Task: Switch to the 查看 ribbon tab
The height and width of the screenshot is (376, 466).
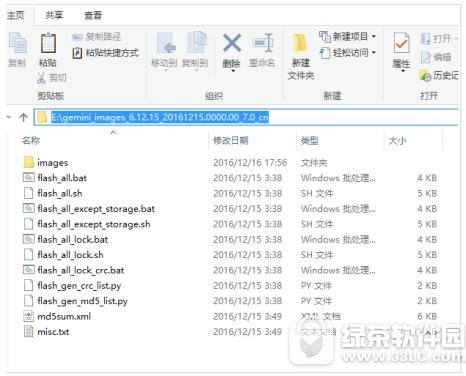Action: 93,15
